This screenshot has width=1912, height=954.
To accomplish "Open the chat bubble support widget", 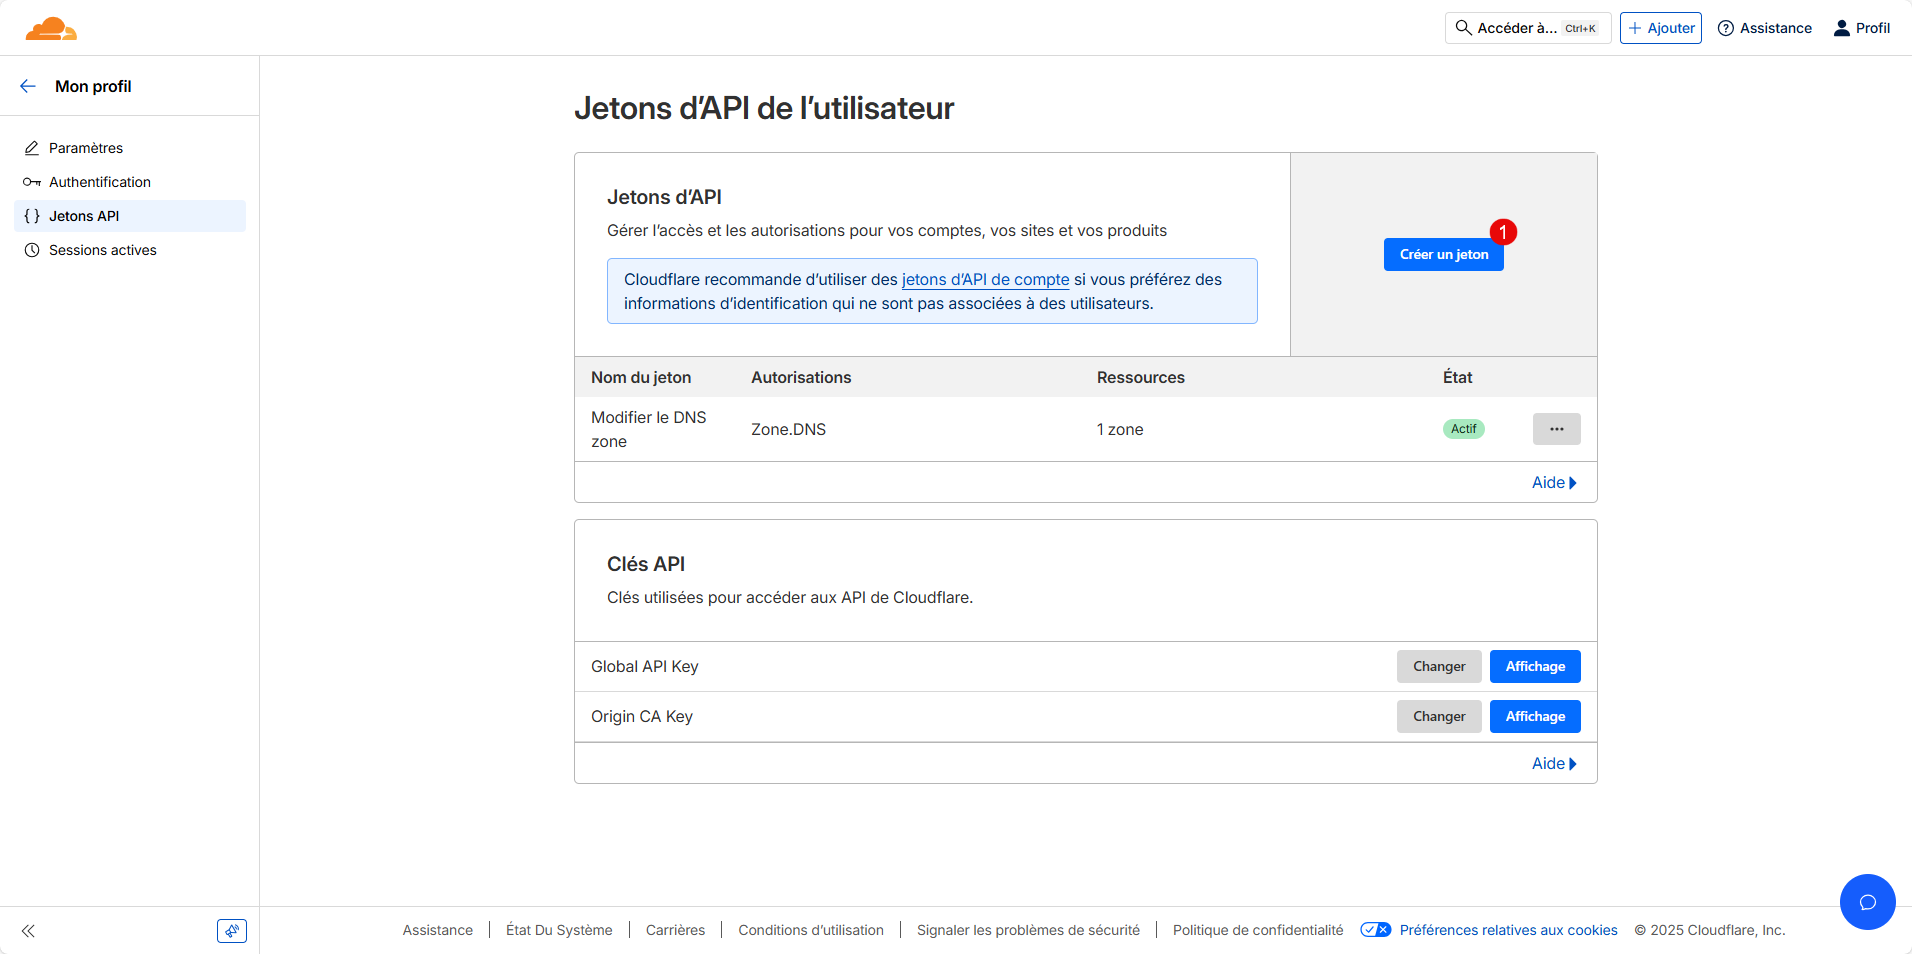I will click(x=1867, y=902).
